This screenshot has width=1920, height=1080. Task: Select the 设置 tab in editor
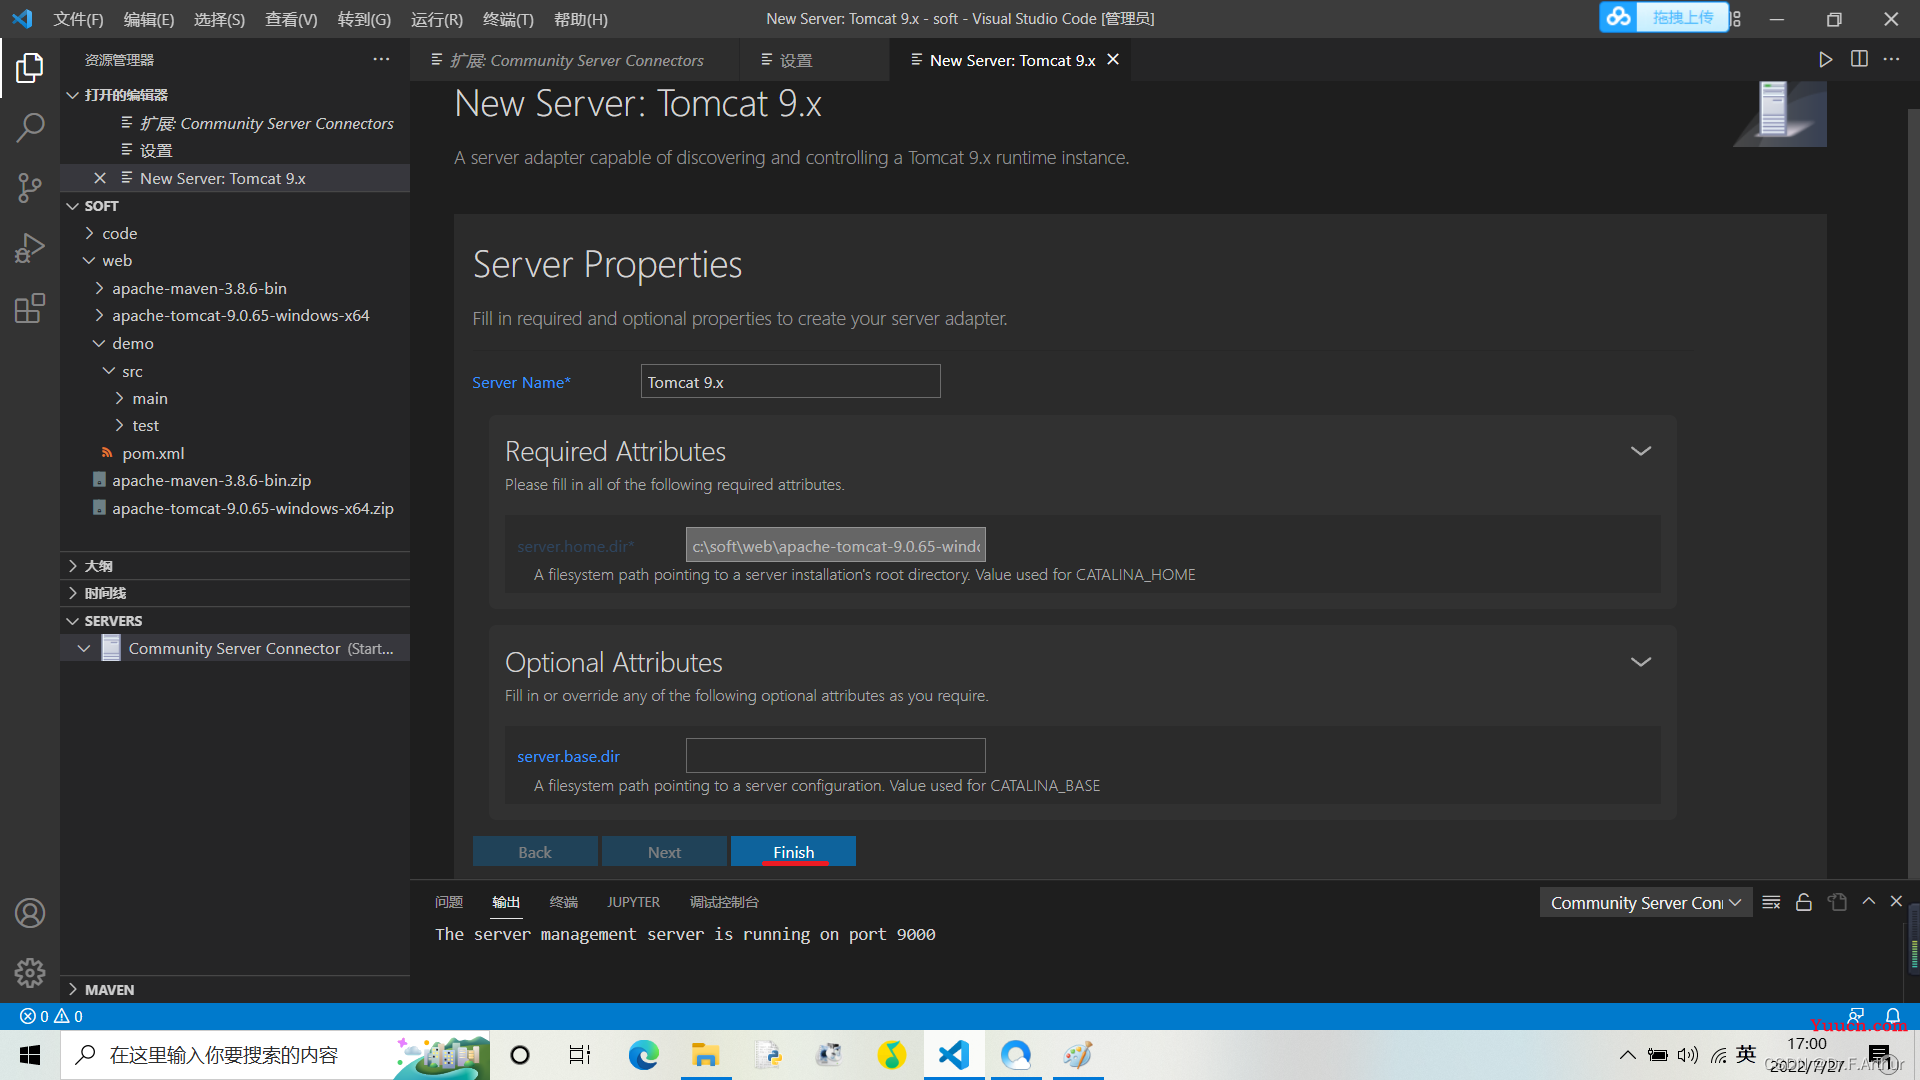[798, 59]
